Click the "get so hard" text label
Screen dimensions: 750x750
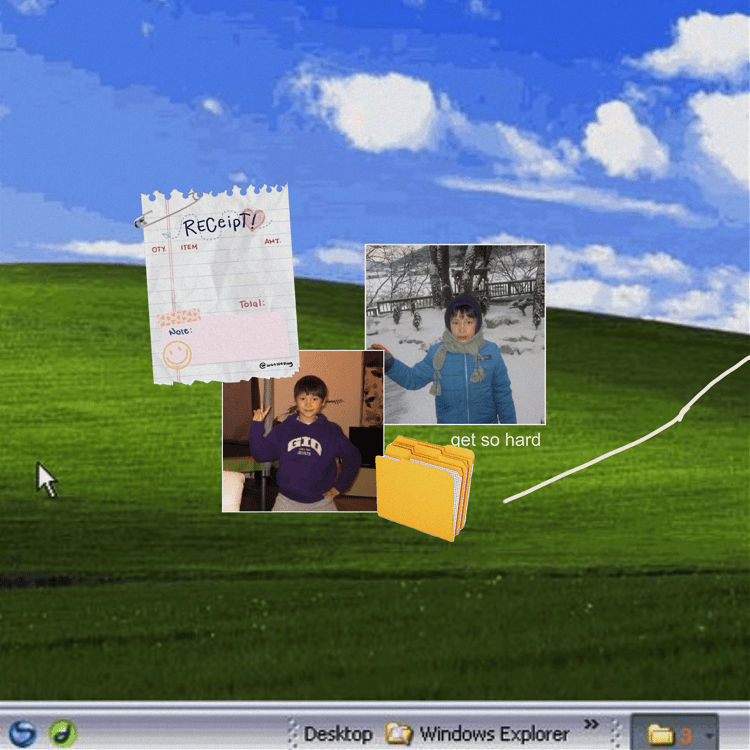click(x=496, y=440)
